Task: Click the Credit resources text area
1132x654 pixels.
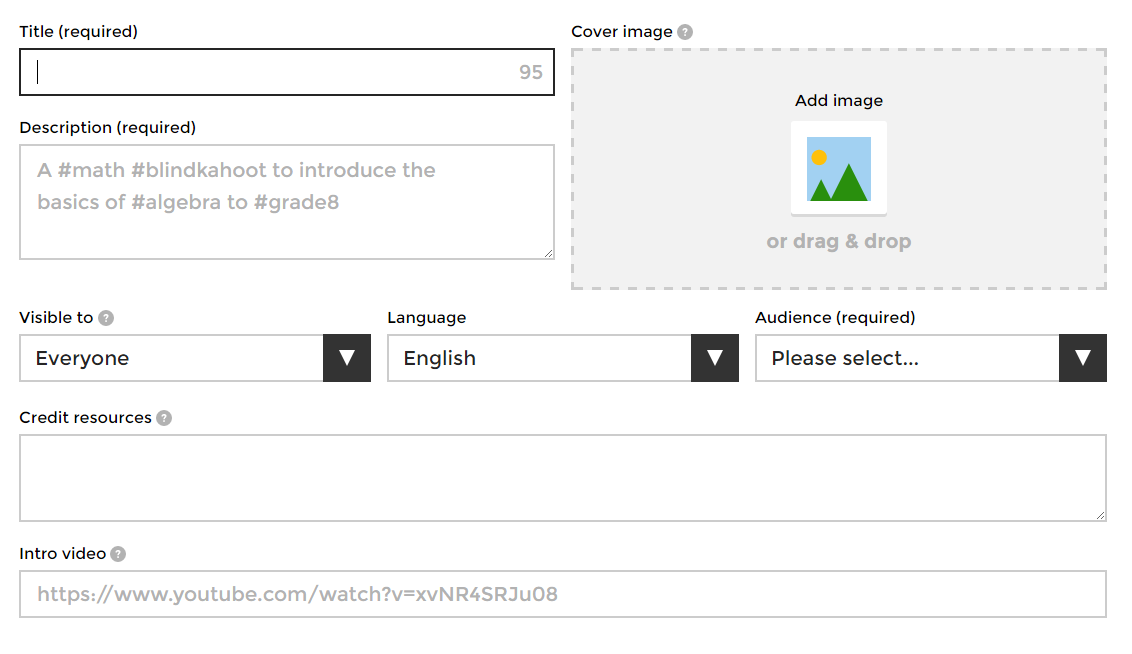Action: [562, 478]
